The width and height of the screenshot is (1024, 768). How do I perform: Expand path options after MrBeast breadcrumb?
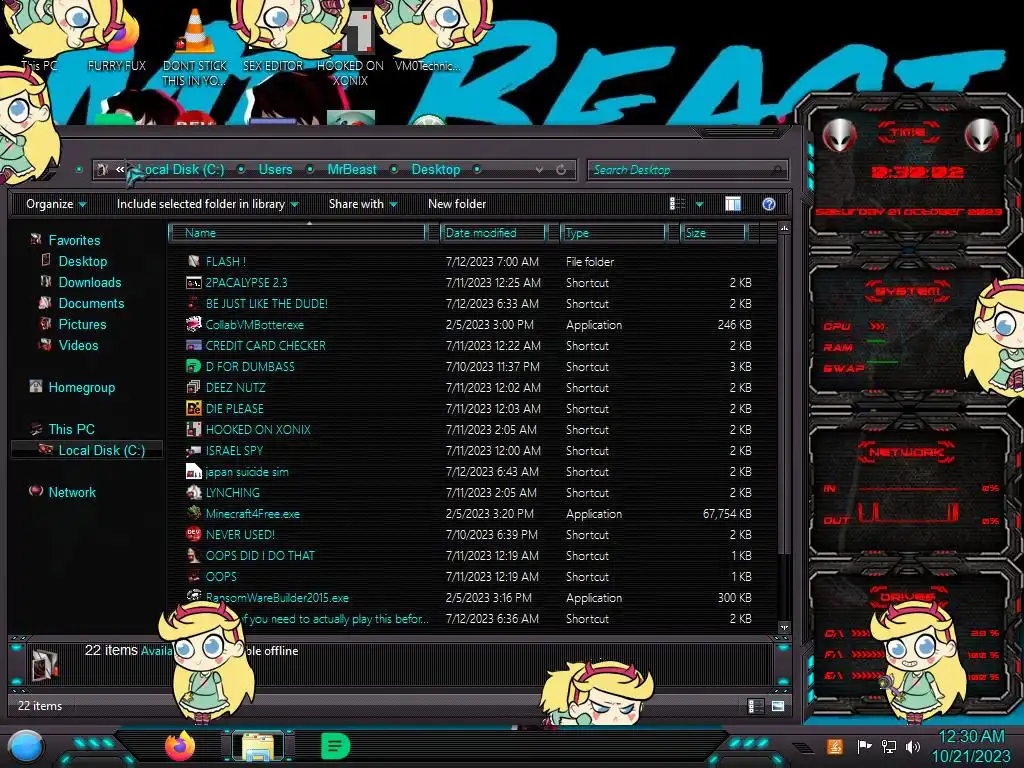[394, 169]
